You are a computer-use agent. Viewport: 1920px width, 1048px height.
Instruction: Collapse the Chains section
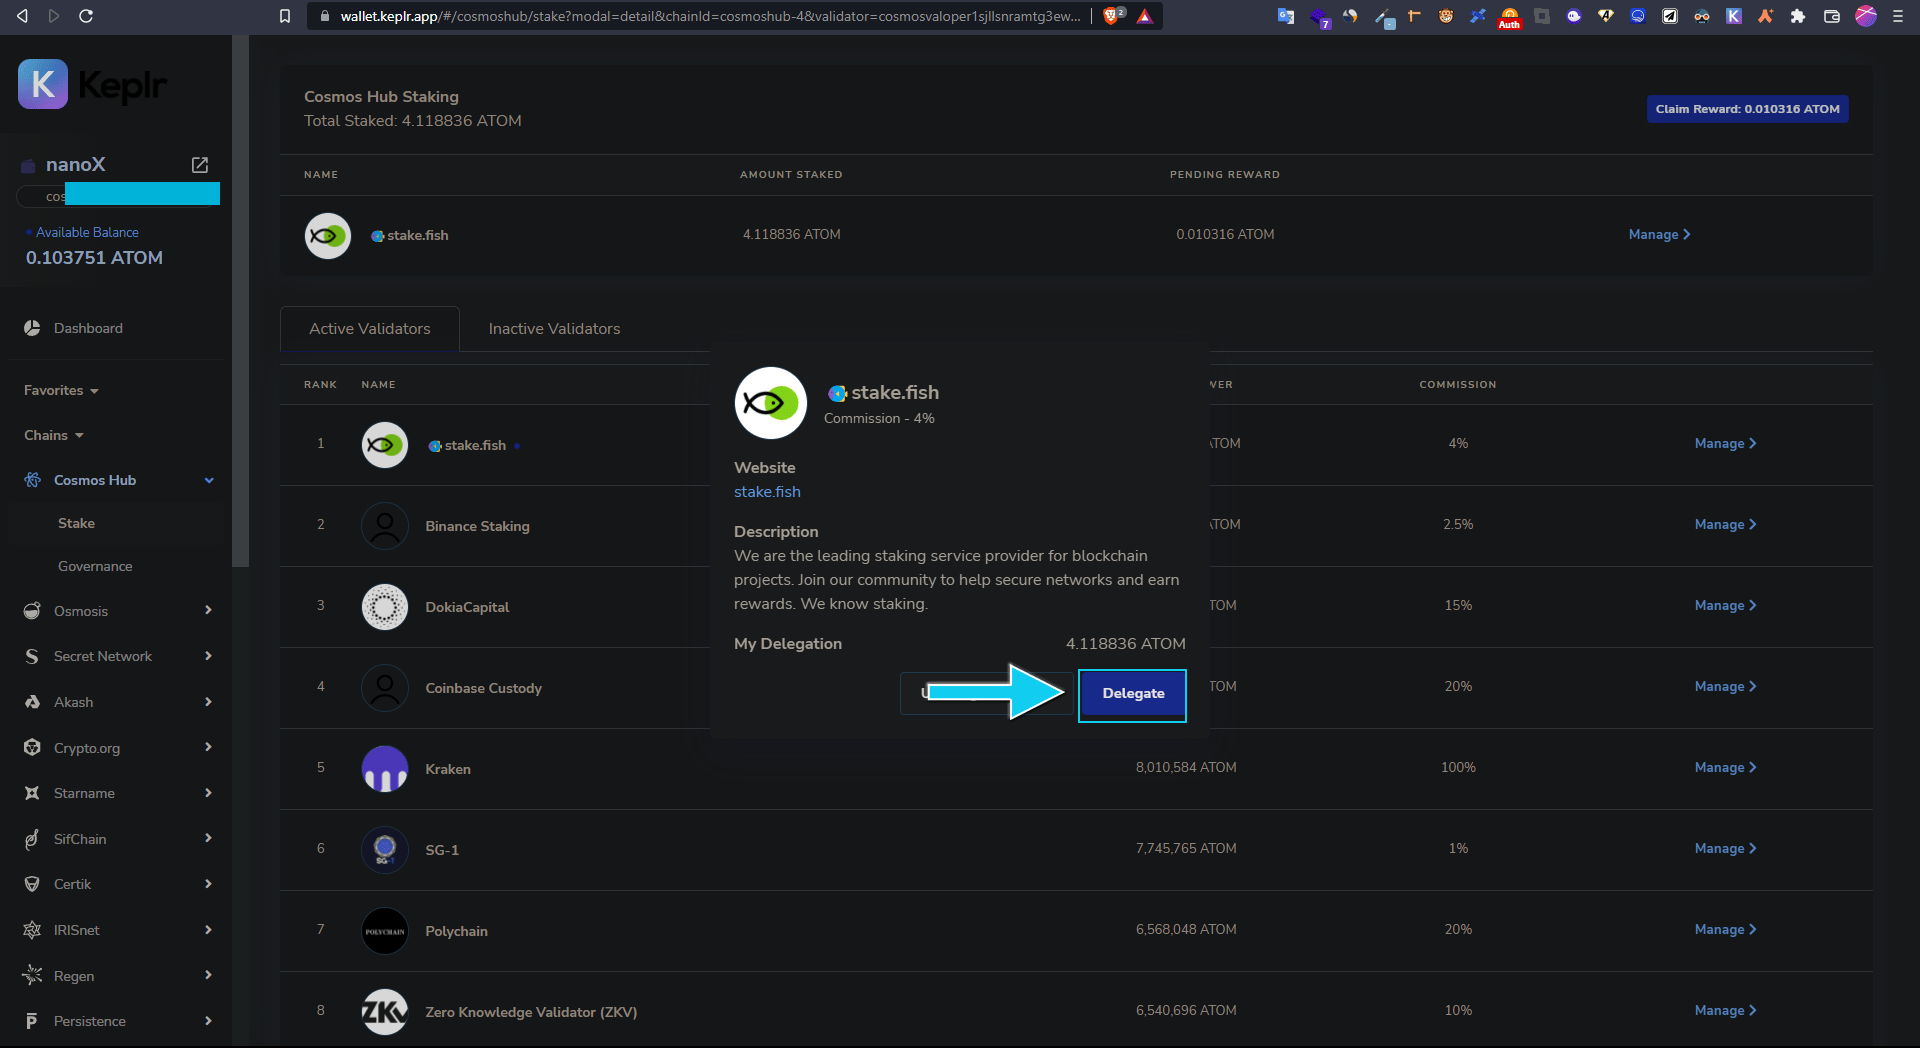click(x=54, y=435)
